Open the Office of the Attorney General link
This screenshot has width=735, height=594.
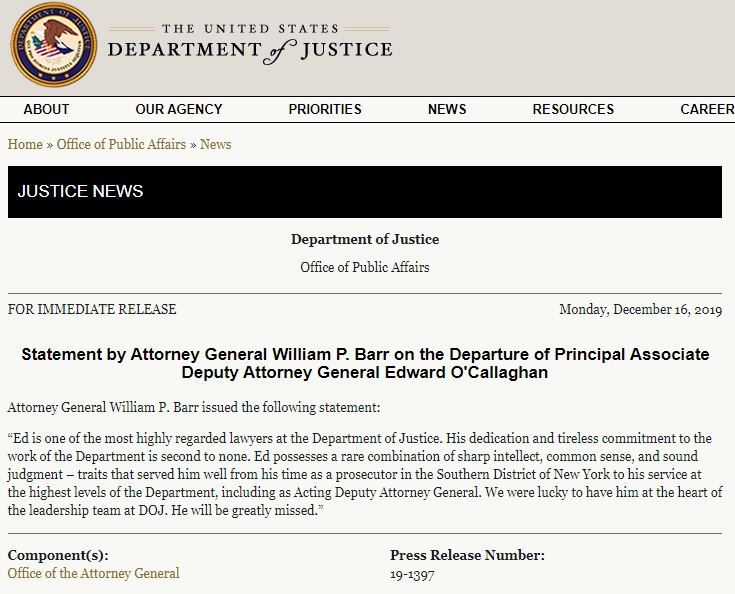click(93, 573)
